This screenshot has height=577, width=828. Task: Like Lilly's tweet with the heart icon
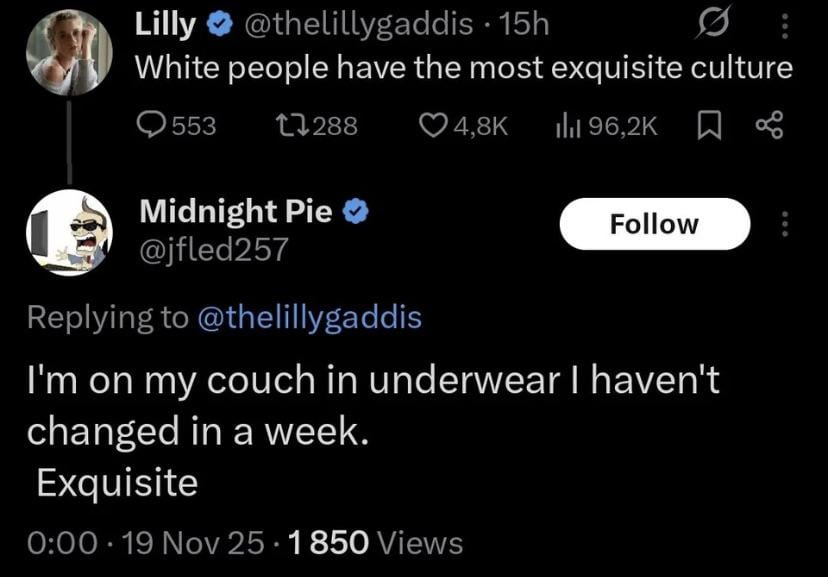(431, 125)
